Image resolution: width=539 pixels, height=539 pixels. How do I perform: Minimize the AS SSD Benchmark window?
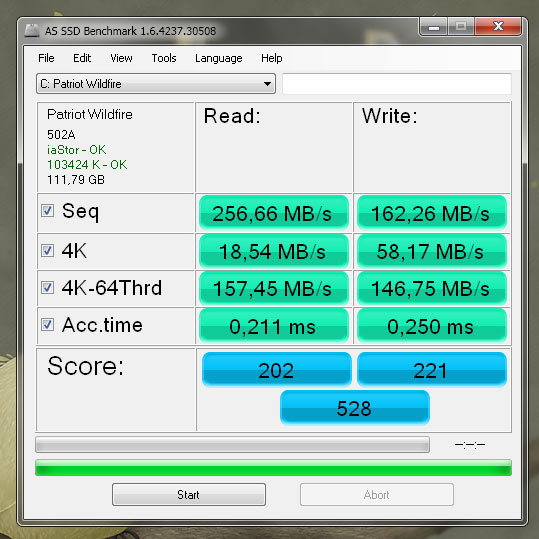pyautogui.click(x=434, y=26)
